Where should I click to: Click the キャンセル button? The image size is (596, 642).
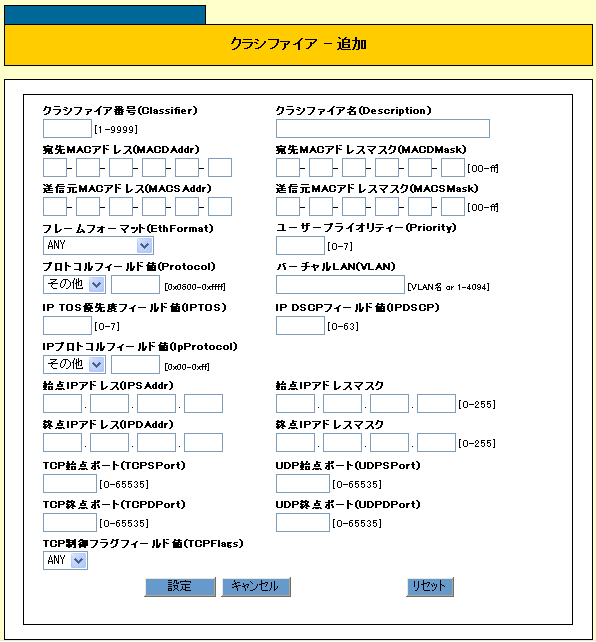point(255,586)
